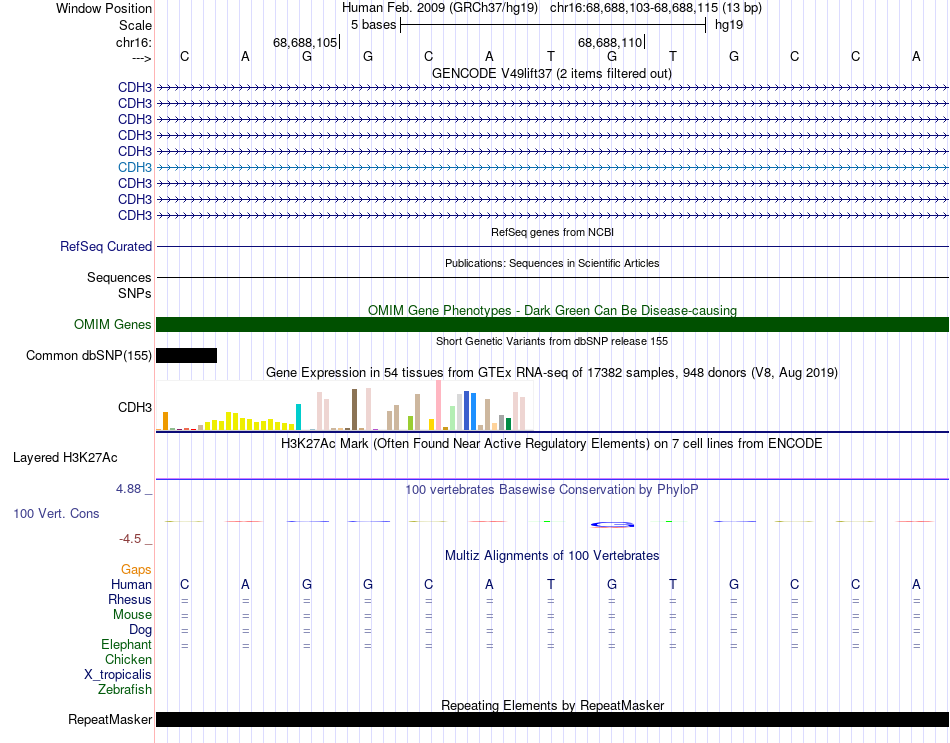The width and height of the screenshot is (950, 743).
Task: Click the dark green OMIM Genes bar
Action: (x=552, y=324)
